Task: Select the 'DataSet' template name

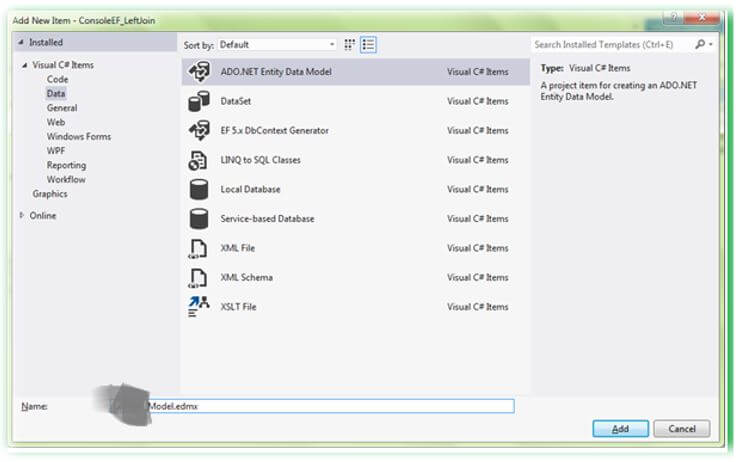Action: point(235,101)
